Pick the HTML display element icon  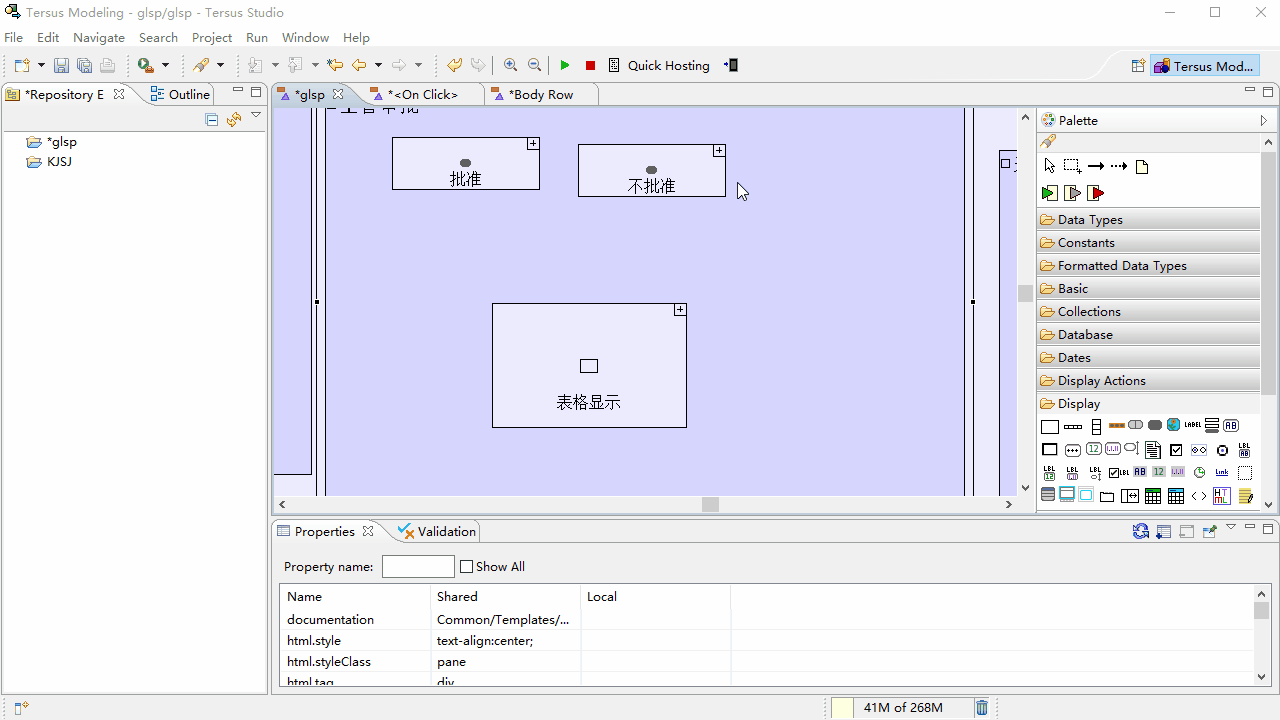click(1222, 495)
